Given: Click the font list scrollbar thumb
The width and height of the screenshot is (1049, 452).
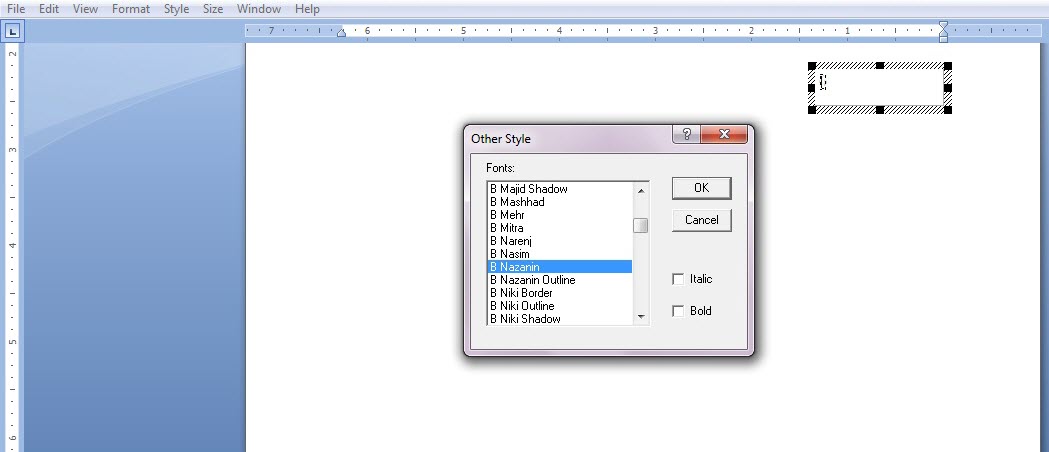Looking at the screenshot, I should click(640, 225).
